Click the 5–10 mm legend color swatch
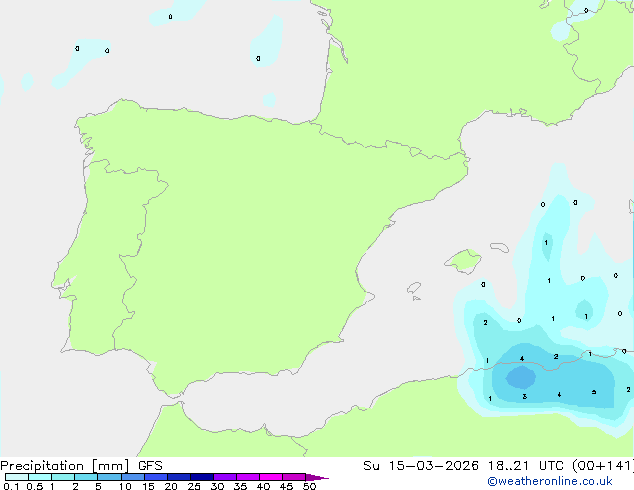The width and height of the screenshot is (634, 490). 109,477
